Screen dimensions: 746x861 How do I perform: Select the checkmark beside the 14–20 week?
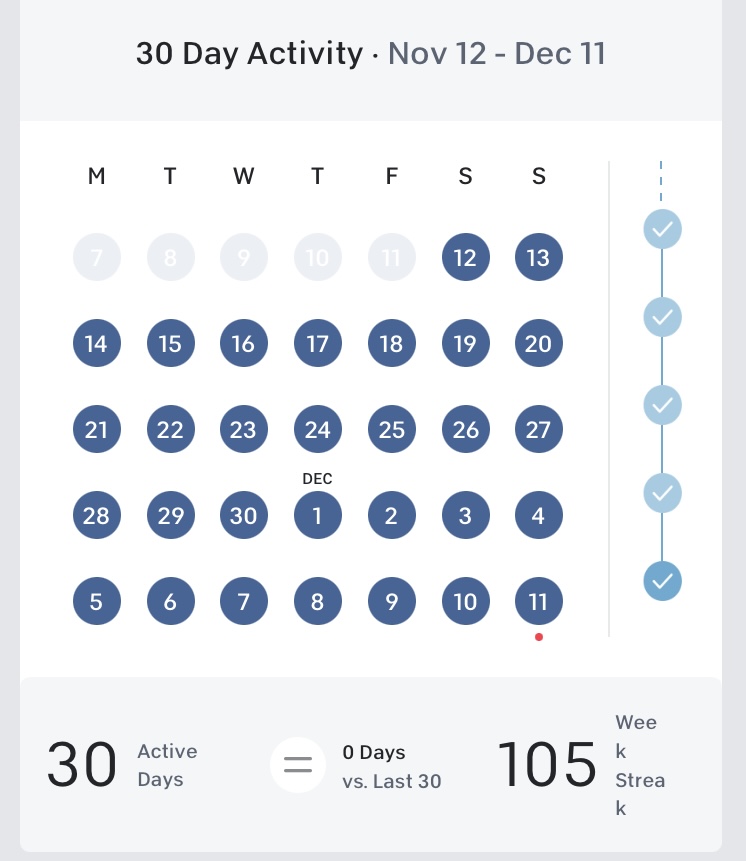pyautogui.click(x=662, y=317)
